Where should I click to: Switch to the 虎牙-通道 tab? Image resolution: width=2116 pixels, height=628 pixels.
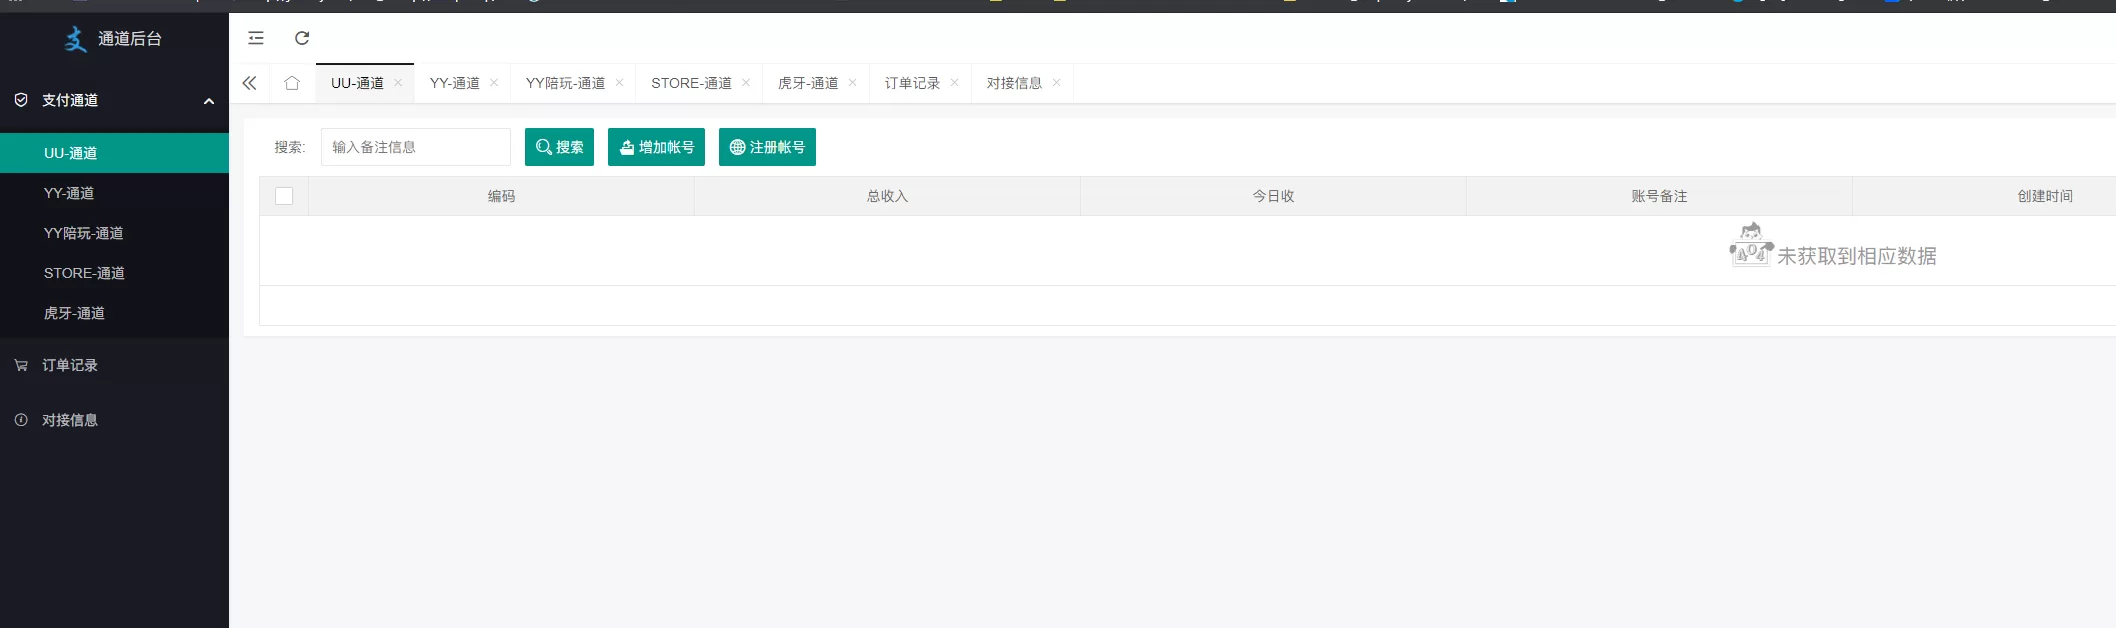click(808, 83)
